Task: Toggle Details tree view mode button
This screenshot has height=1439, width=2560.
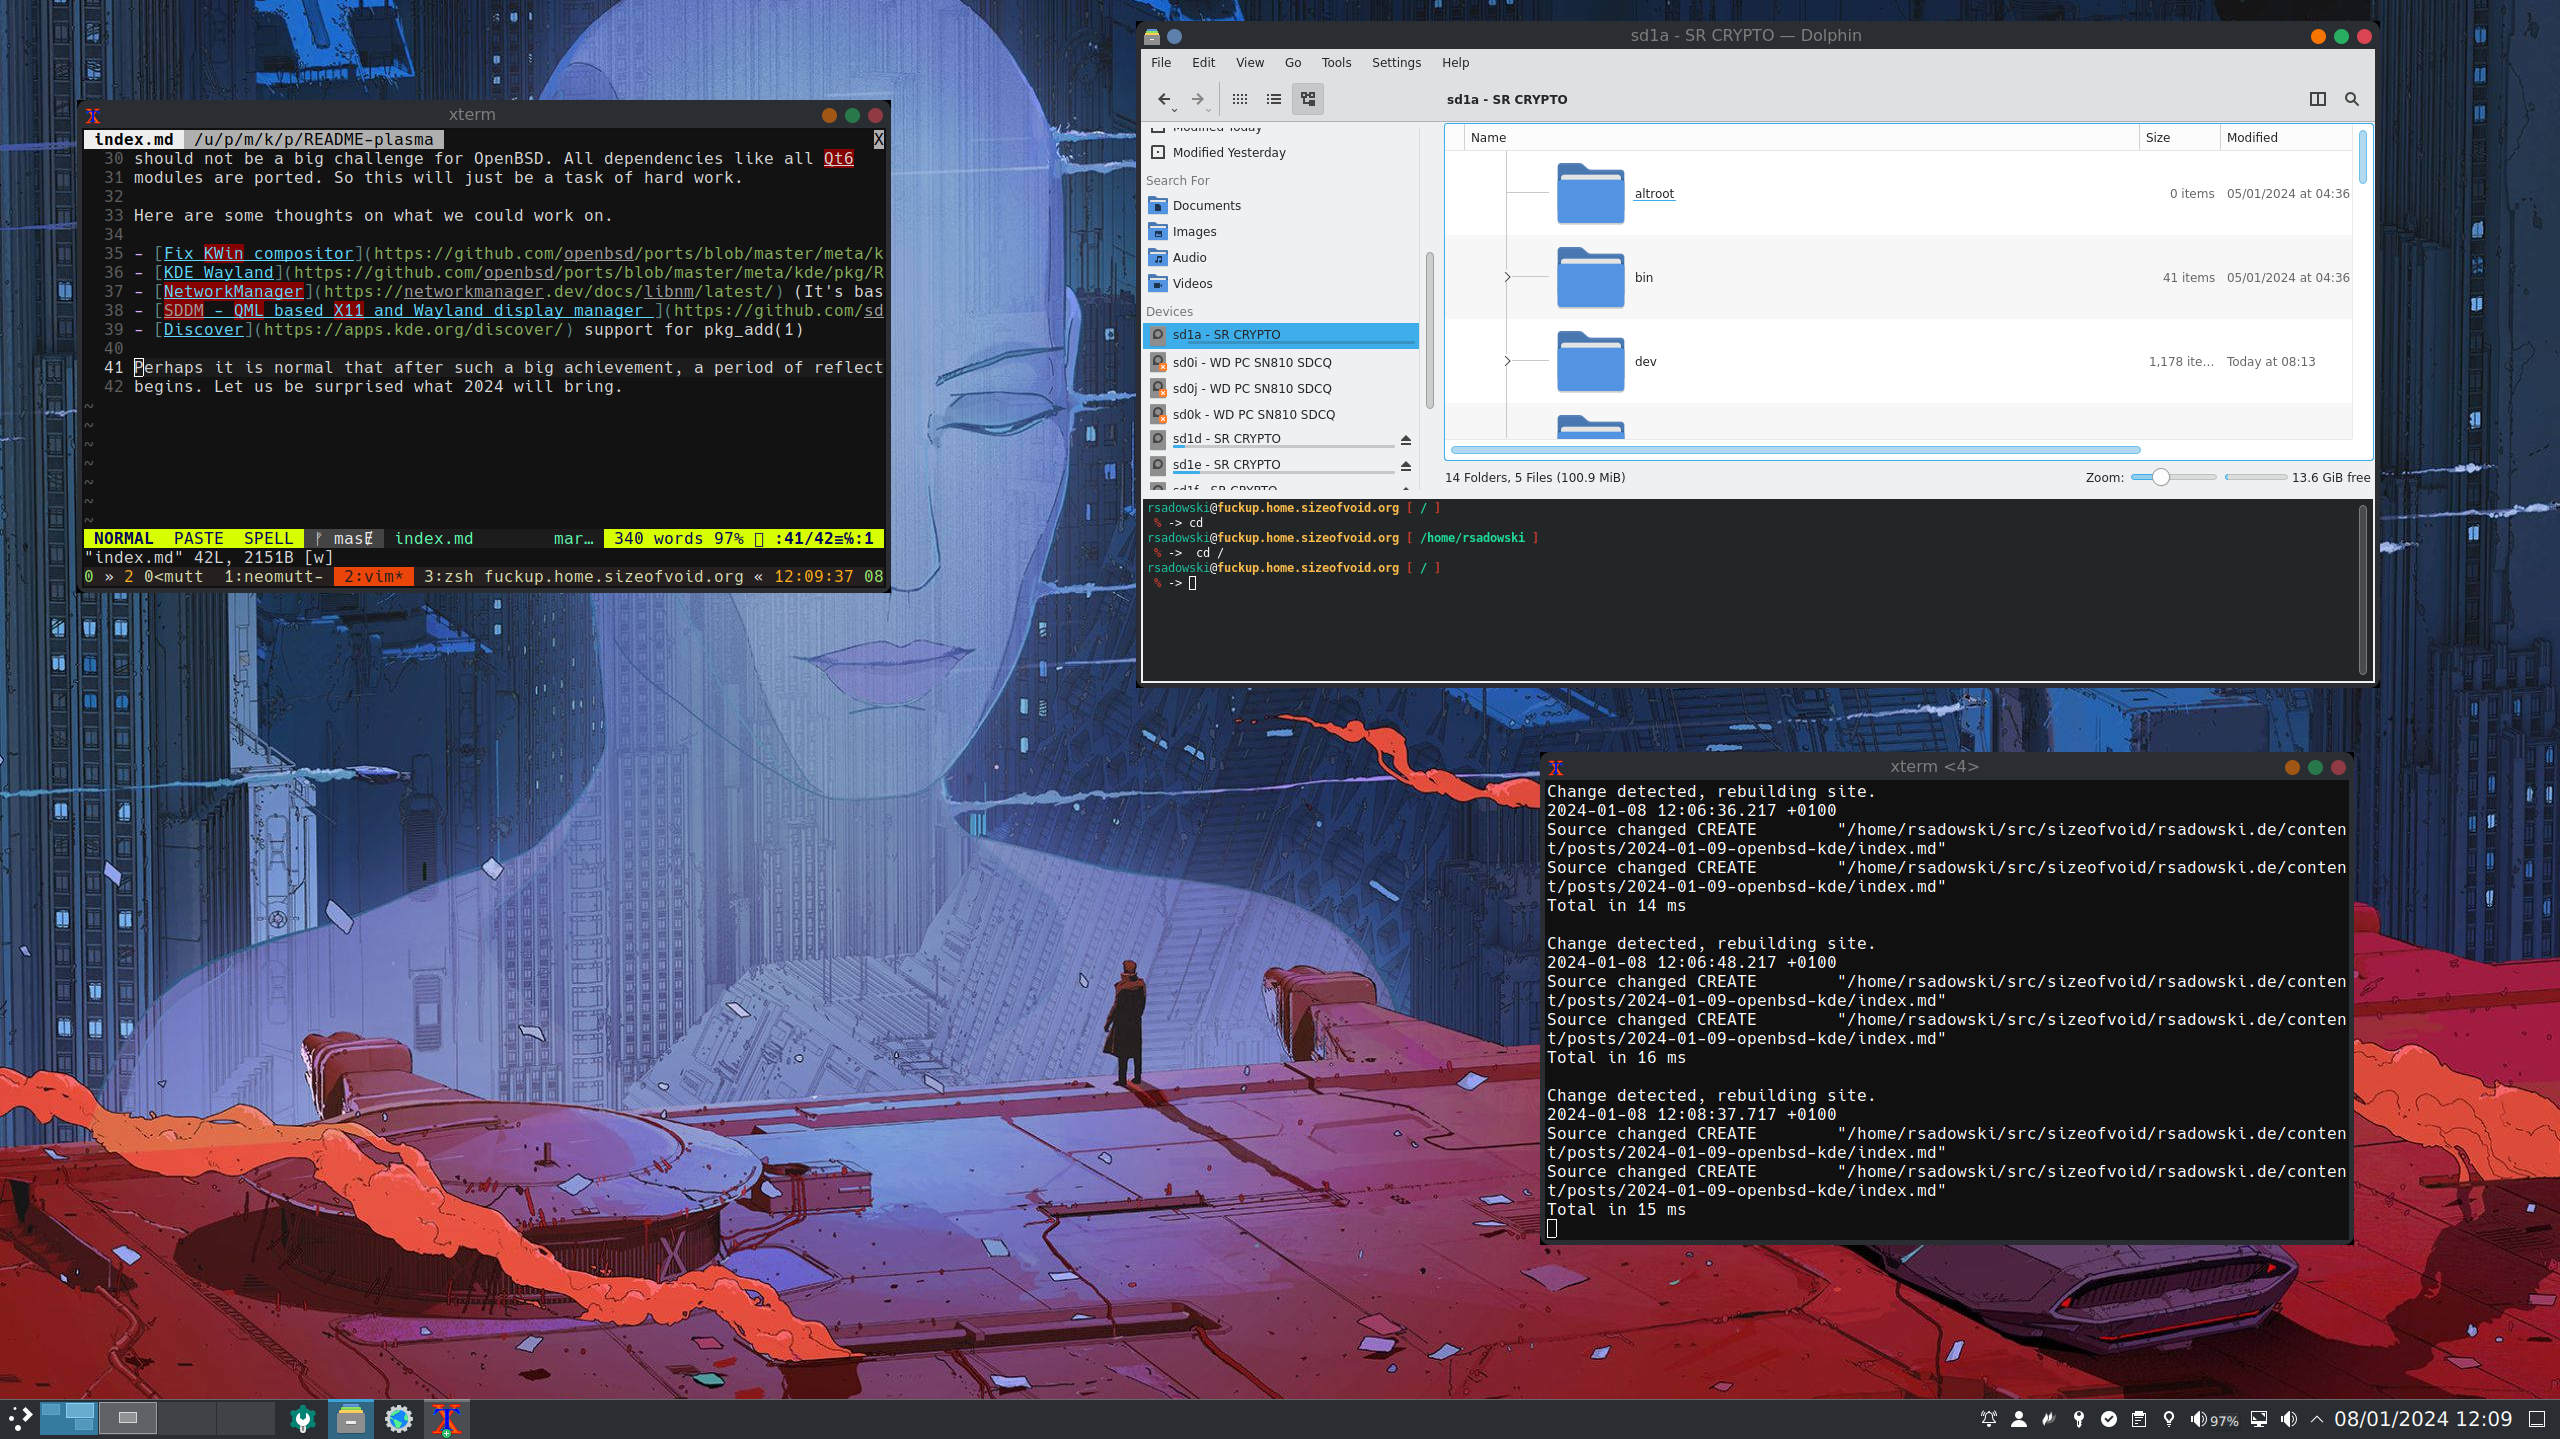Action: (x=1307, y=99)
